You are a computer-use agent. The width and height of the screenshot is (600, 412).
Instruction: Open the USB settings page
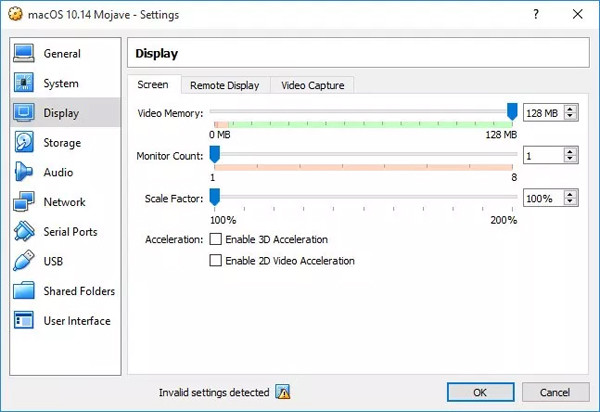pos(54,262)
